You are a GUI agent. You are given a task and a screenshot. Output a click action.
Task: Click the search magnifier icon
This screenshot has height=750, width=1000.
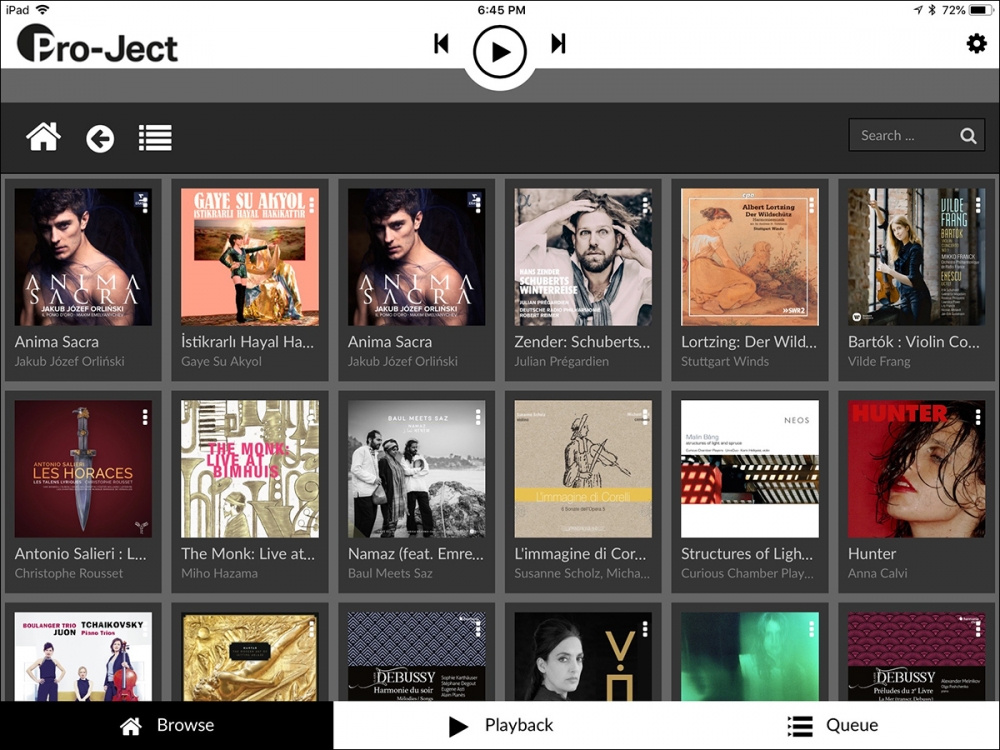click(968, 134)
